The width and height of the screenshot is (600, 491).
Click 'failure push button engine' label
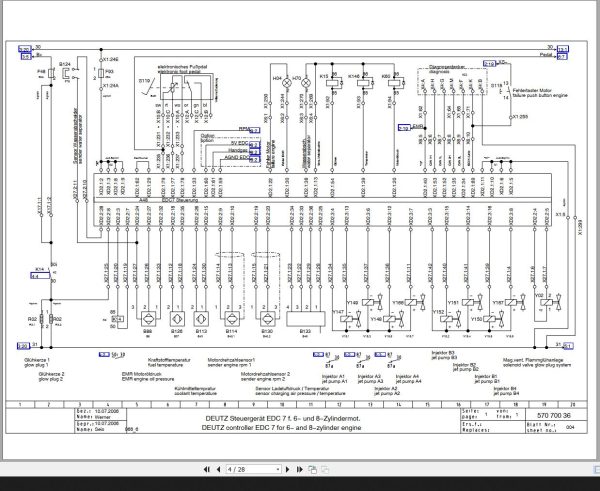point(540,96)
